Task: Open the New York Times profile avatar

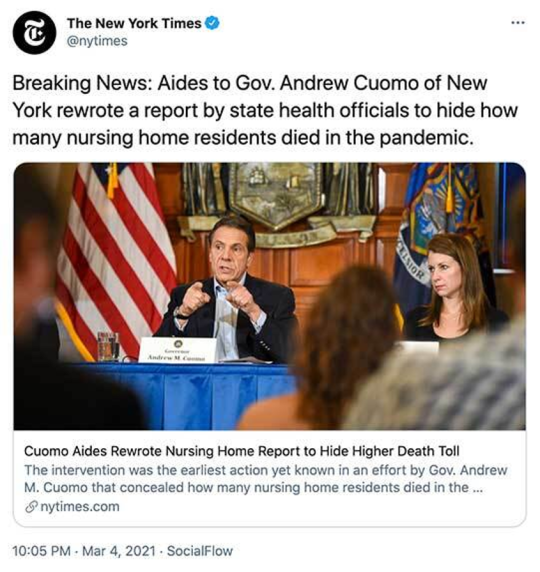Action: pos(34,32)
